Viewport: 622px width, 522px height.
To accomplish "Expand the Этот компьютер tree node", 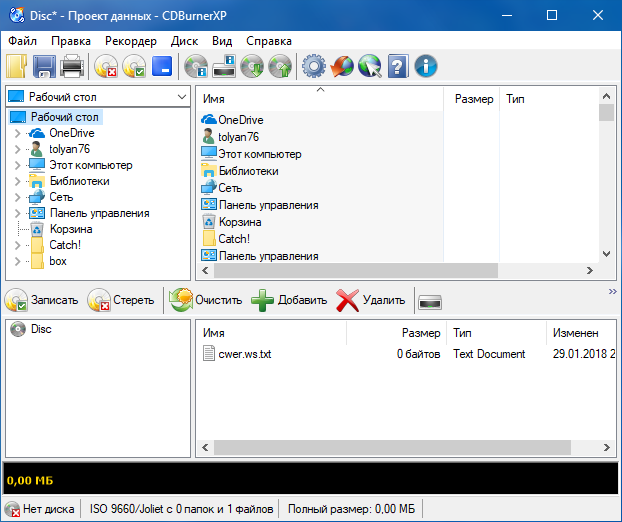I will 17,165.
